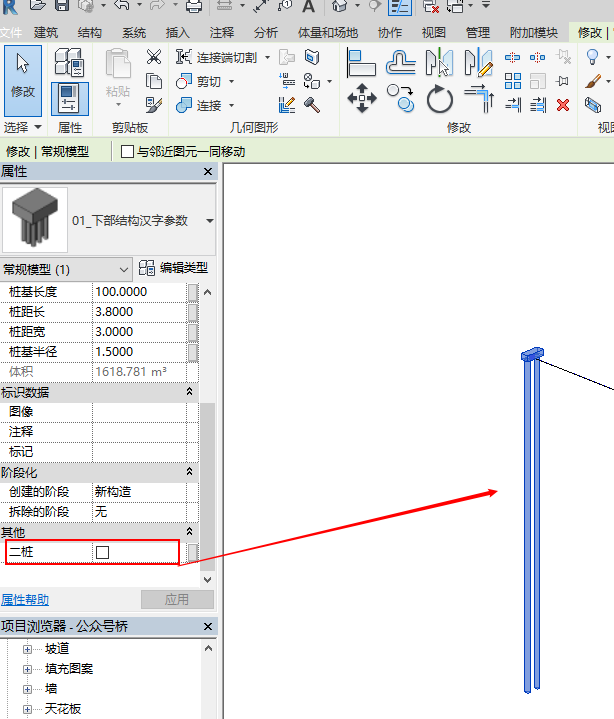Click the Print icon in quick access

coord(194,6)
